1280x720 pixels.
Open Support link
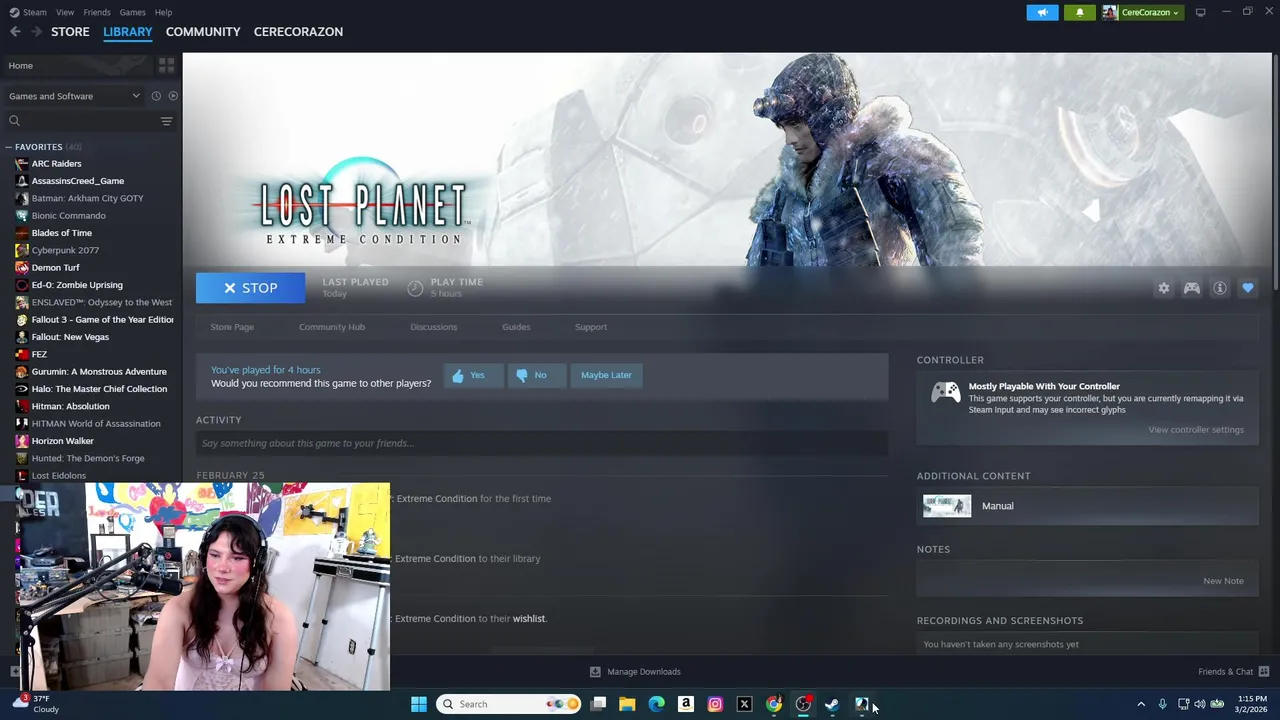591,327
